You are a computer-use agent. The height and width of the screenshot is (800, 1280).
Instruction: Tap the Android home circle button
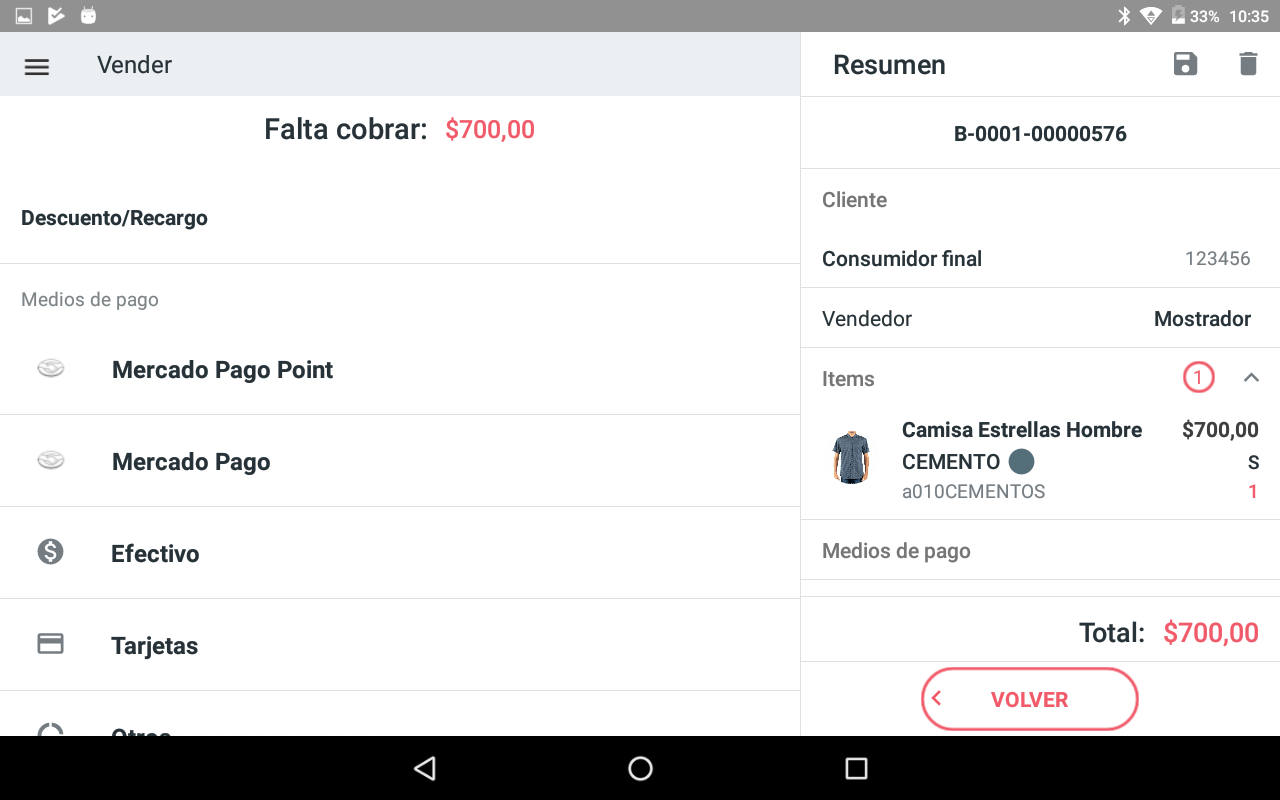point(640,768)
